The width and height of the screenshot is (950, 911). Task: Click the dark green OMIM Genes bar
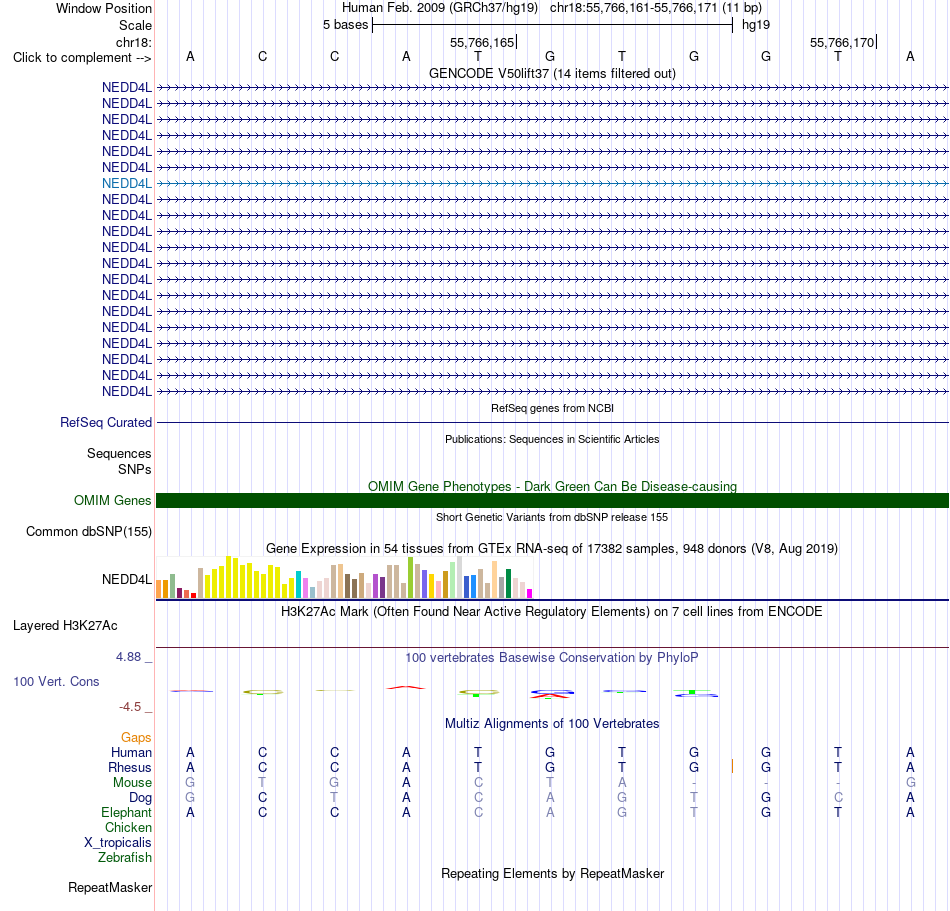tap(552, 500)
